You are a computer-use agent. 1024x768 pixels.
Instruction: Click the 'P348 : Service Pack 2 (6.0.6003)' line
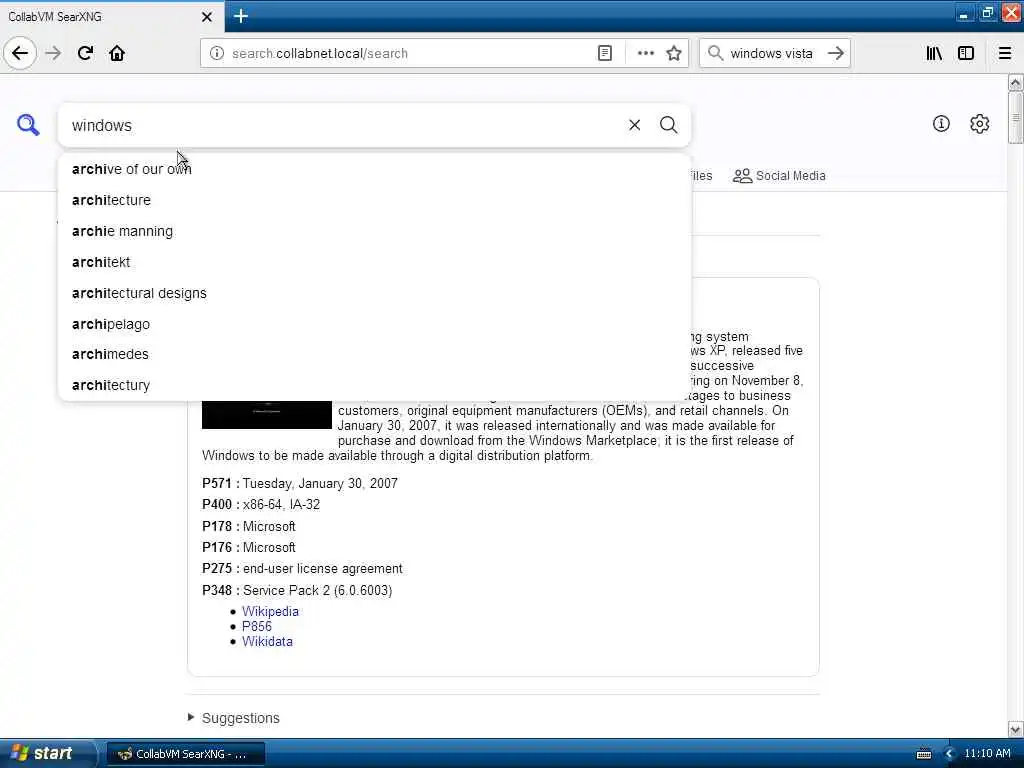[x=297, y=590]
